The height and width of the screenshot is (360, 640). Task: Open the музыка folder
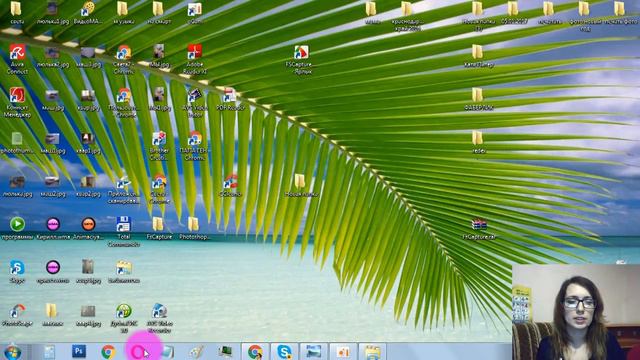[123, 13]
